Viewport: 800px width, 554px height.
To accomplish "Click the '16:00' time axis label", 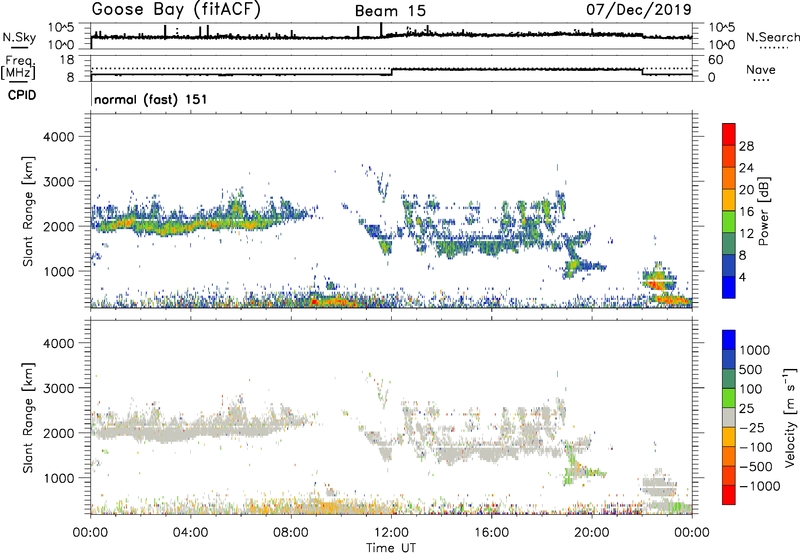I will (491, 533).
